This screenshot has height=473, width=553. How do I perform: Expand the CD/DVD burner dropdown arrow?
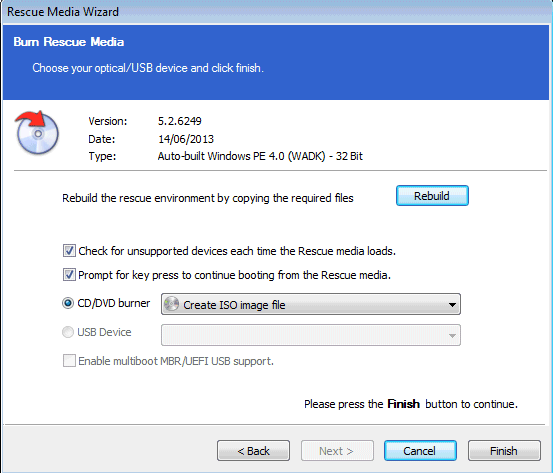[x=452, y=305]
